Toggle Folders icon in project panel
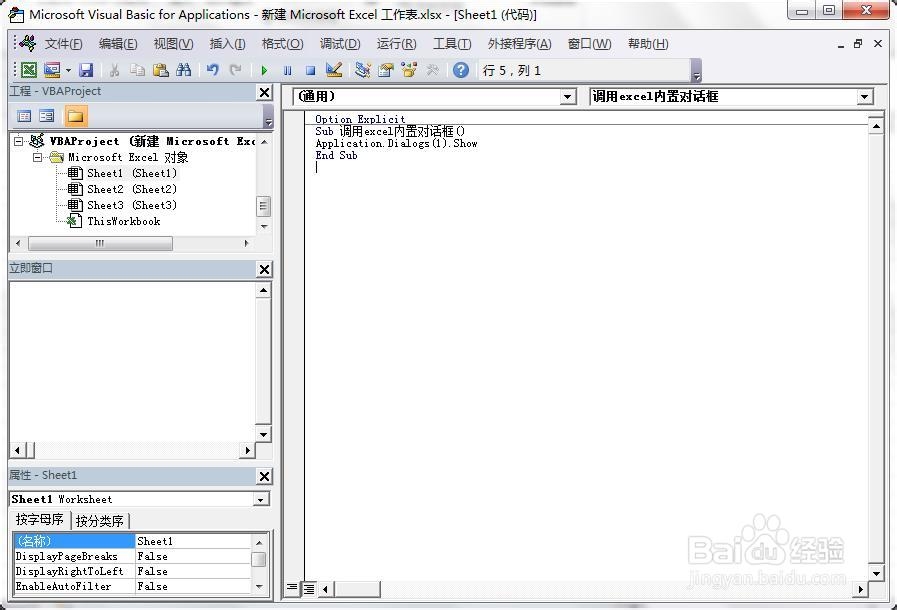 [x=76, y=116]
